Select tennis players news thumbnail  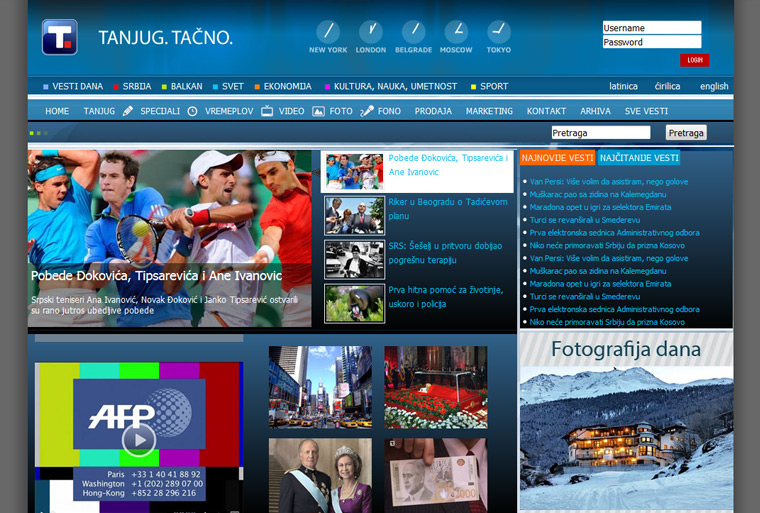tap(354, 172)
